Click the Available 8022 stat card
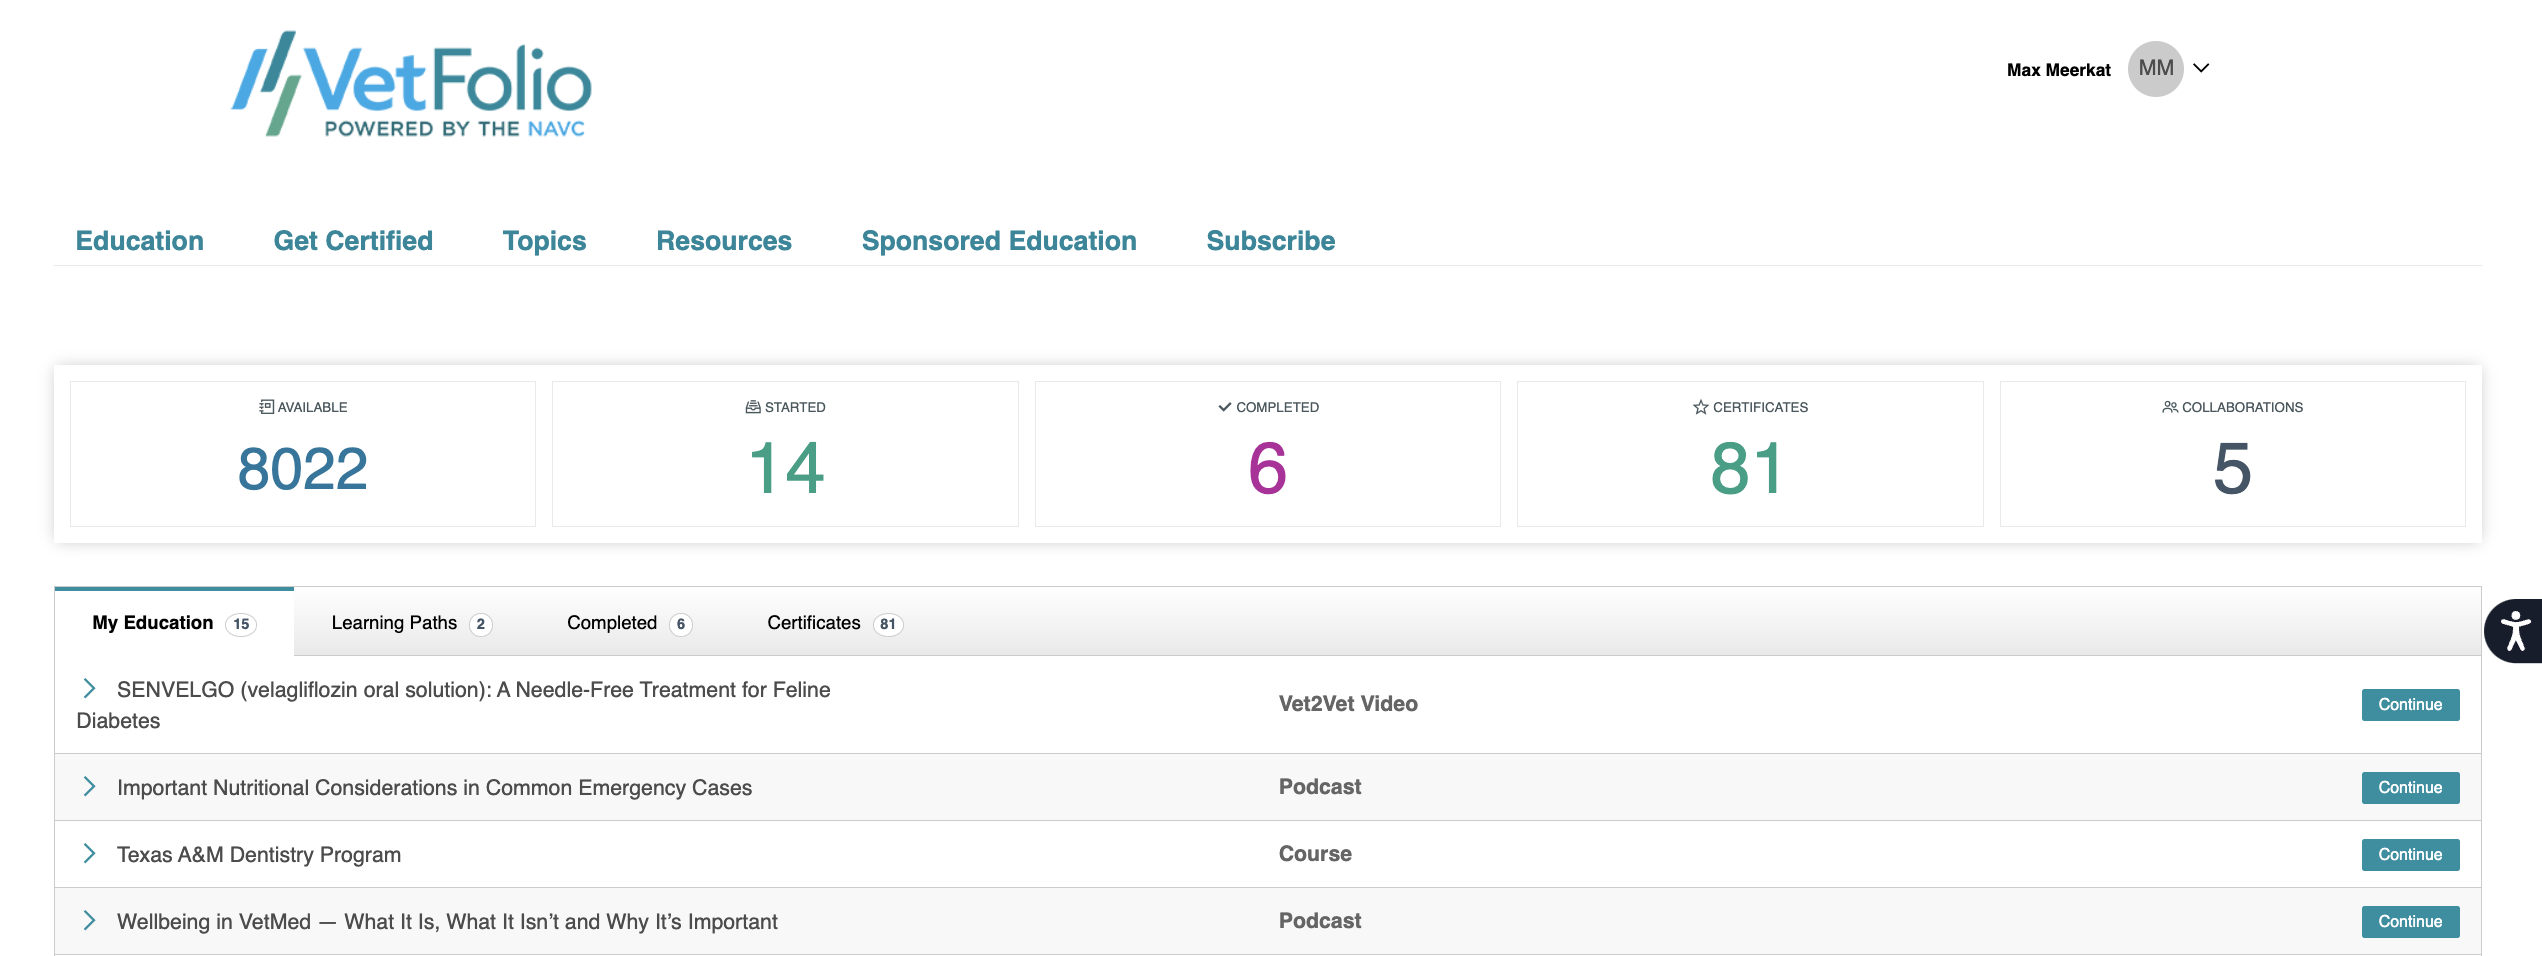The width and height of the screenshot is (2542, 956). 303,454
